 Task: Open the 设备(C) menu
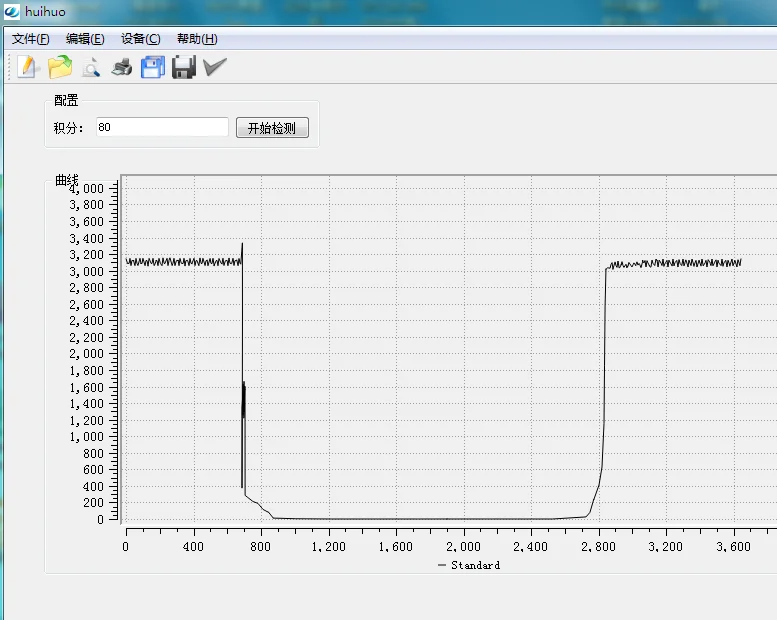point(141,39)
